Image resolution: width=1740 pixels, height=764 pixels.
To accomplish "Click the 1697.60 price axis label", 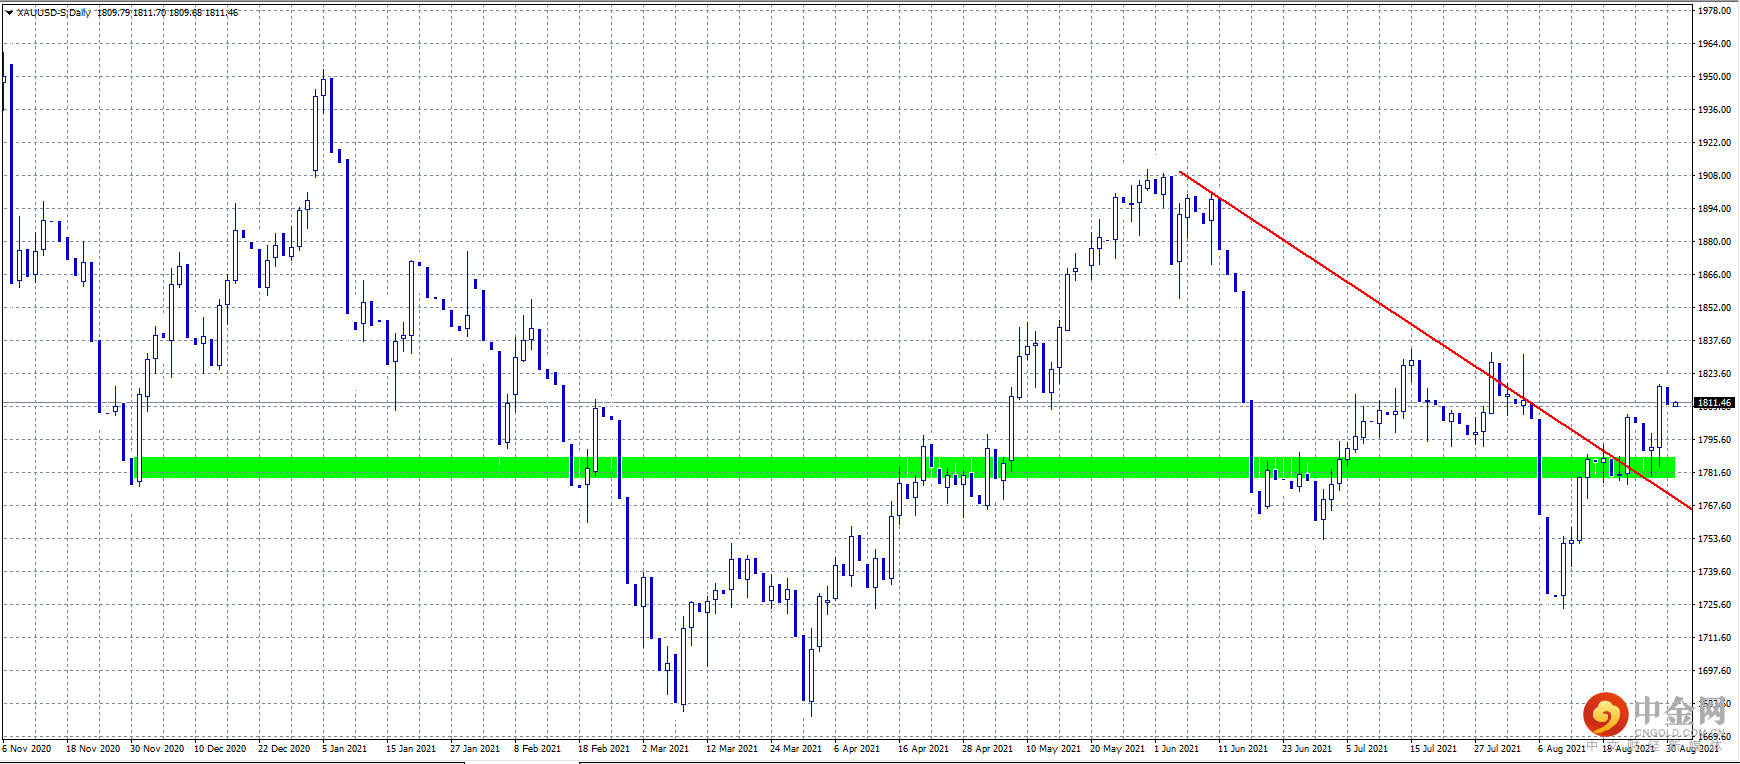I will tap(1714, 671).
